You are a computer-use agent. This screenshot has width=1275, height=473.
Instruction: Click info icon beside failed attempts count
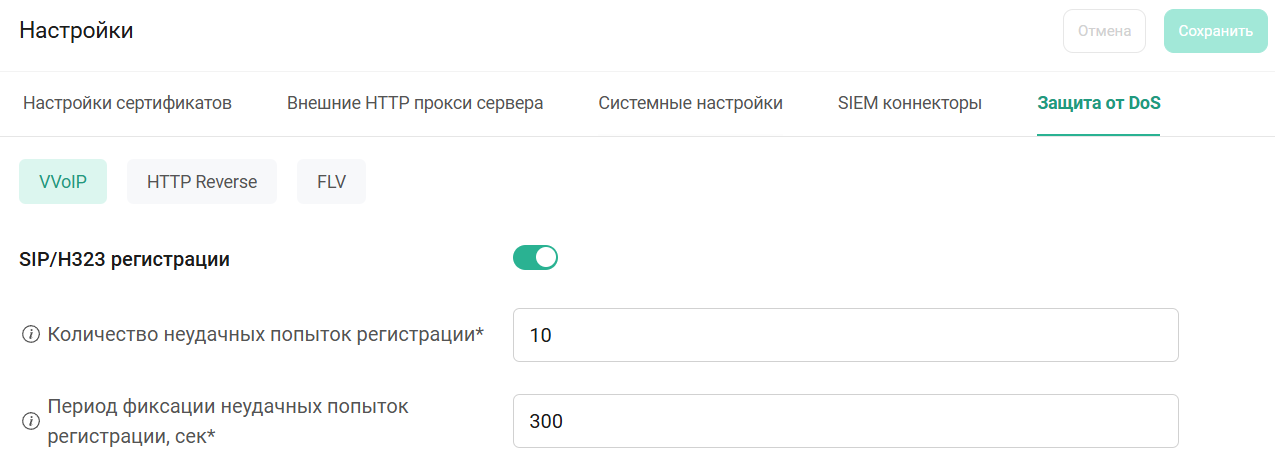tap(30, 335)
